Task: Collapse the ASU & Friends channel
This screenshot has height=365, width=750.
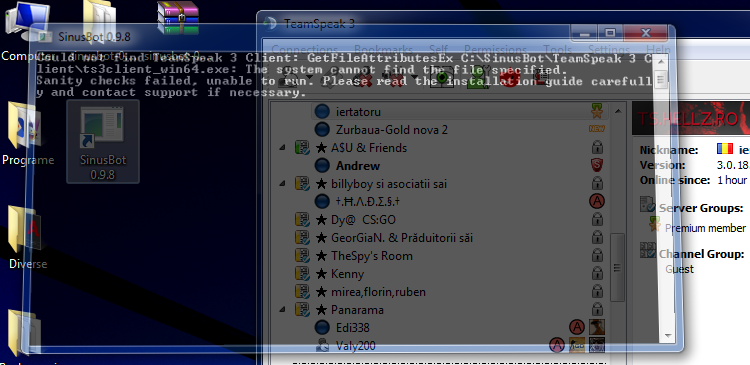Action: (283, 148)
